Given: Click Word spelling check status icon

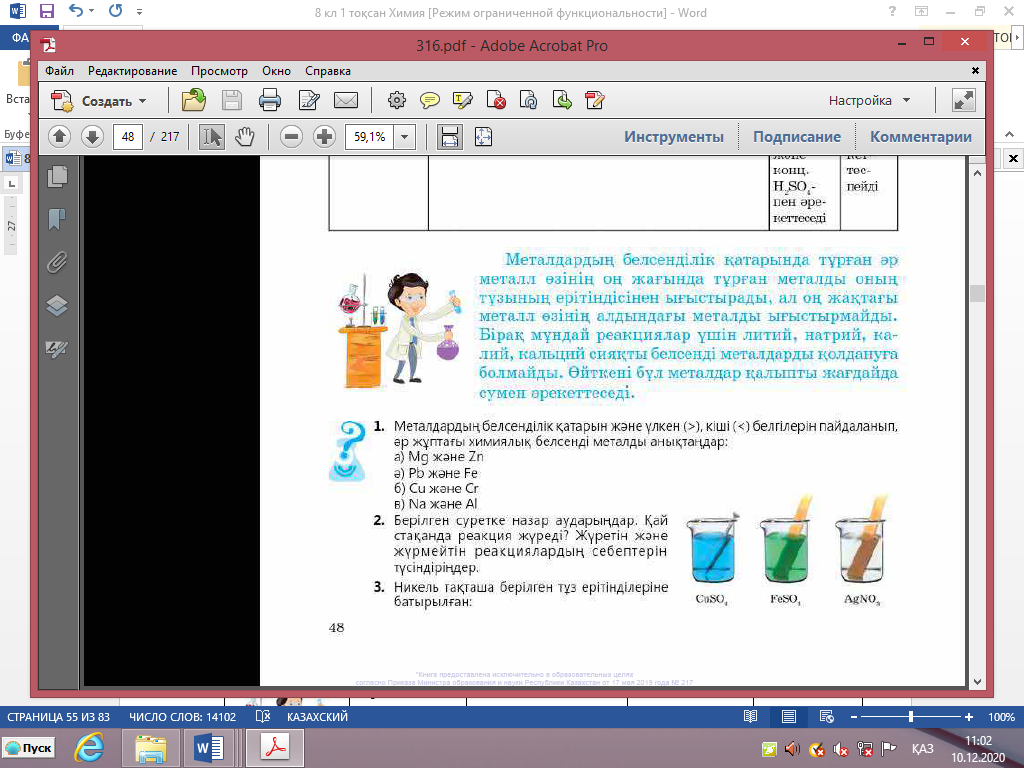Looking at the screenshot, I should click(263, 716).
